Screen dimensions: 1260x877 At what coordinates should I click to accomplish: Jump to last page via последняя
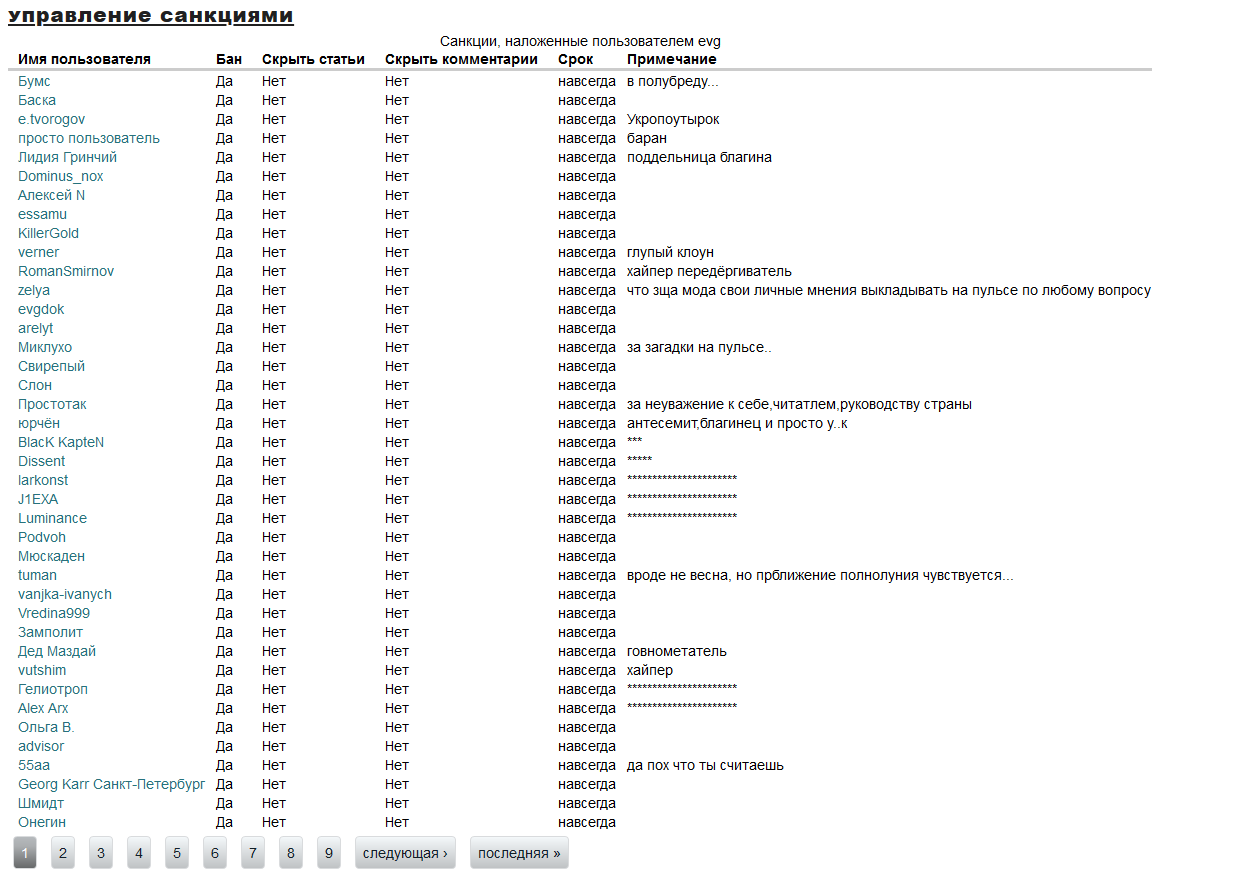(519, 853)
